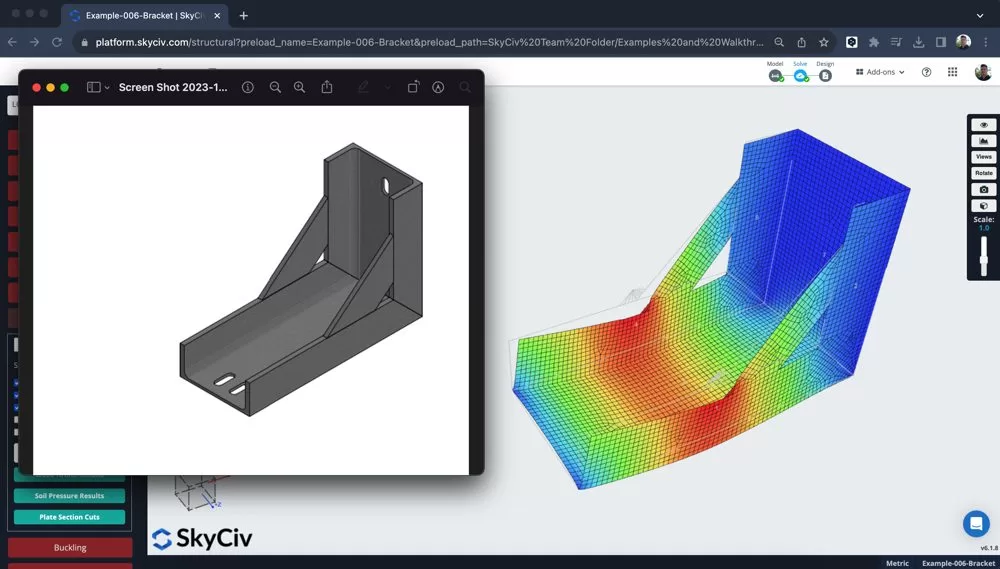The width and height of the screenshot is (1000, 569).
Task: Open the Views menu in right toolbar
Action: click(x=984, y=157)
